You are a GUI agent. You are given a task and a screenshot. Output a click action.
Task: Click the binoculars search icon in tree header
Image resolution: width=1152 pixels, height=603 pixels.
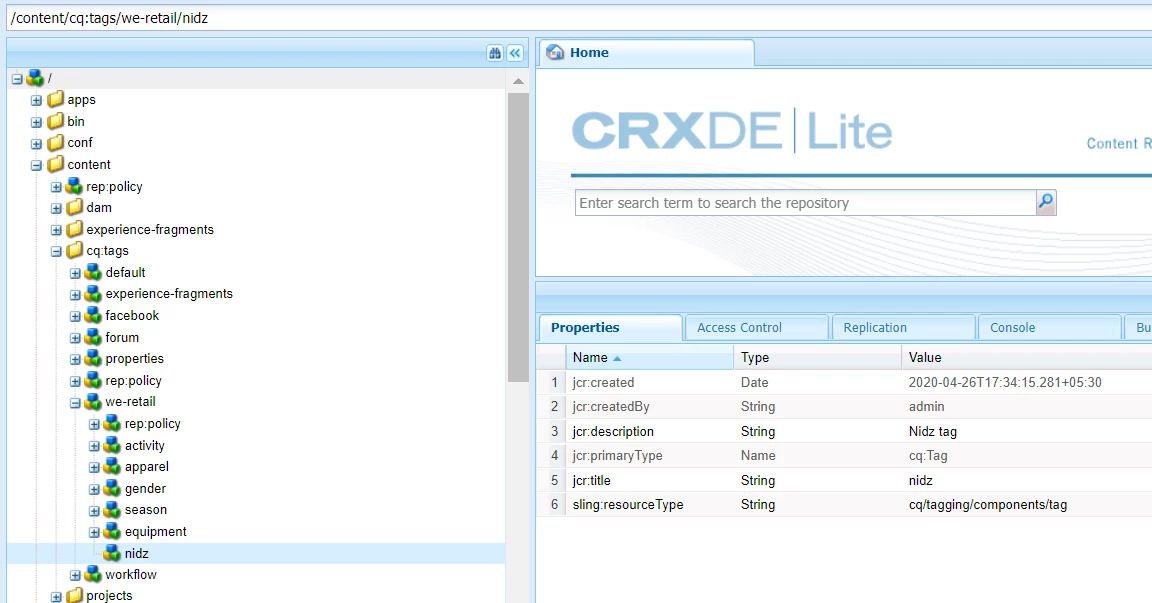(494, 53)
